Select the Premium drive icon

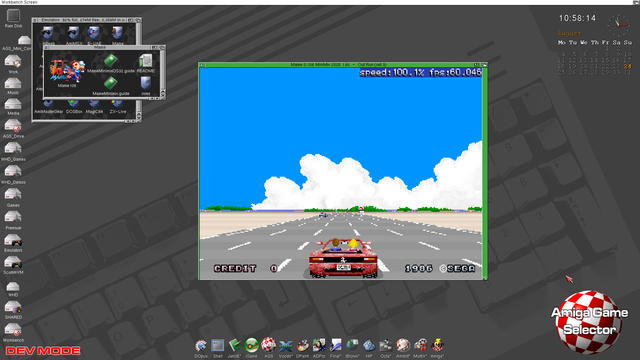pos(13,217)
